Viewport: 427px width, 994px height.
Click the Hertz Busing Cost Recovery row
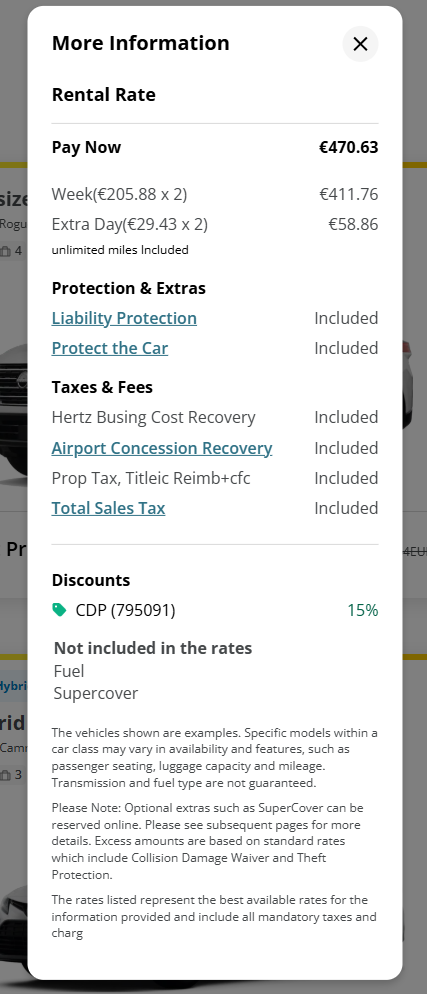pos(215,417)
